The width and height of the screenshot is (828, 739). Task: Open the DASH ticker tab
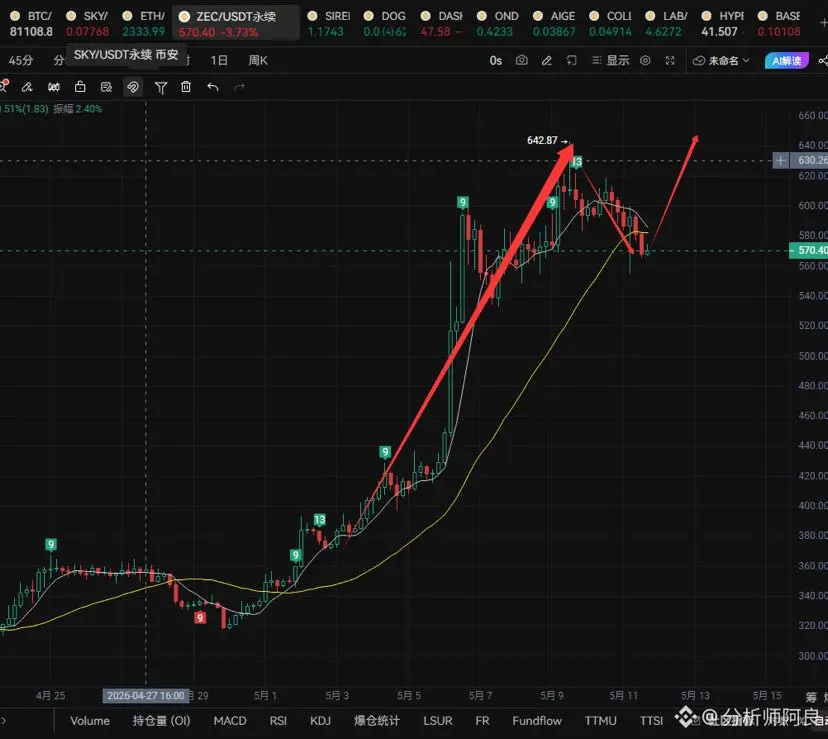click(443, 24)
